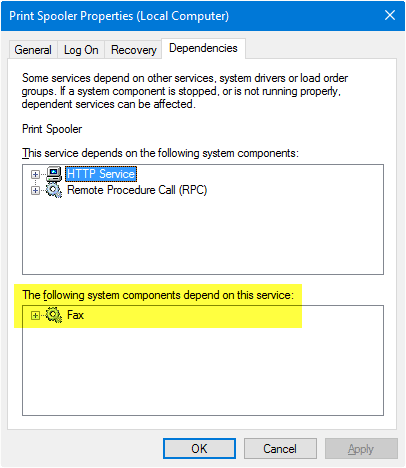Select the Dependencies tab
This screenshot has width=406, height=468.
[x=203, y=48]
